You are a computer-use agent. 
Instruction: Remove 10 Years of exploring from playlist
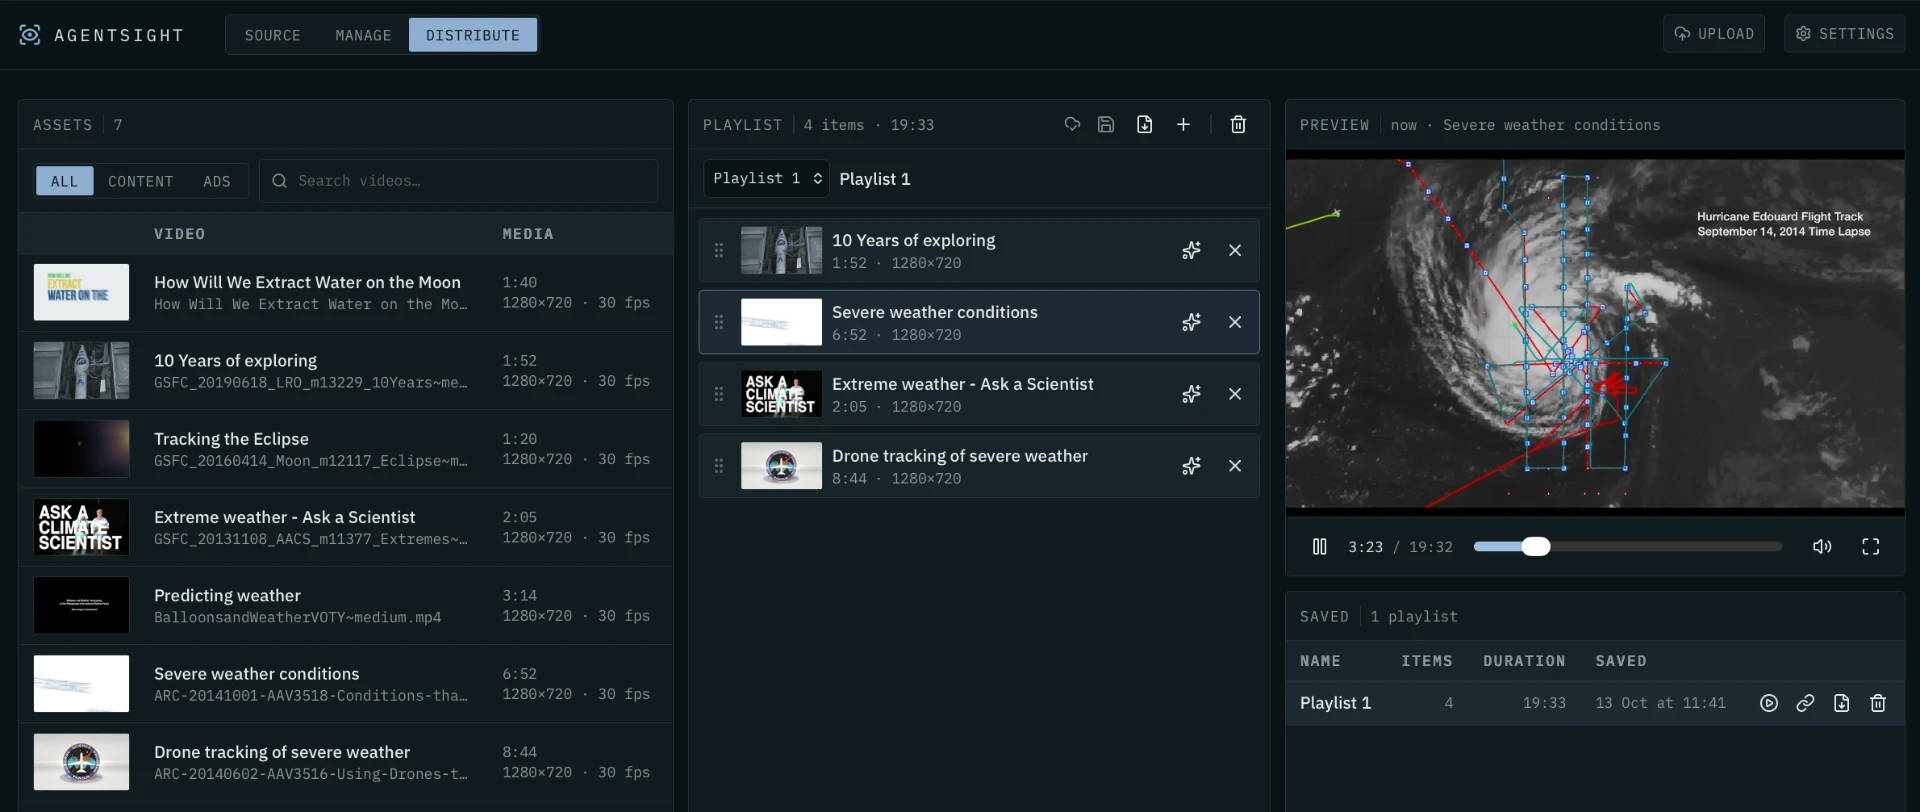1235,251
